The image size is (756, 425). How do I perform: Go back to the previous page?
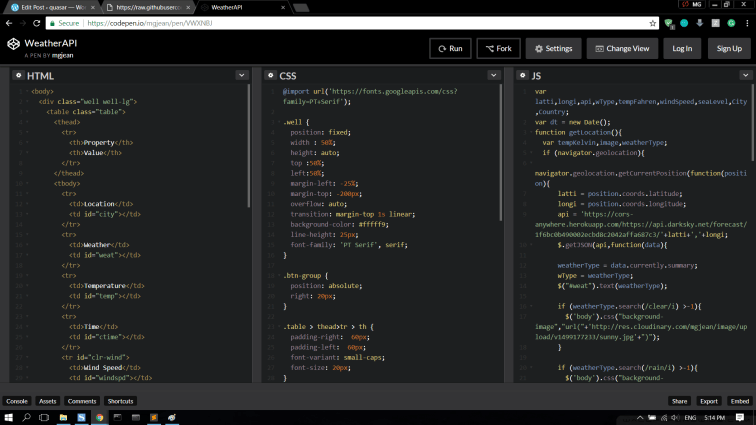point(9,22)
